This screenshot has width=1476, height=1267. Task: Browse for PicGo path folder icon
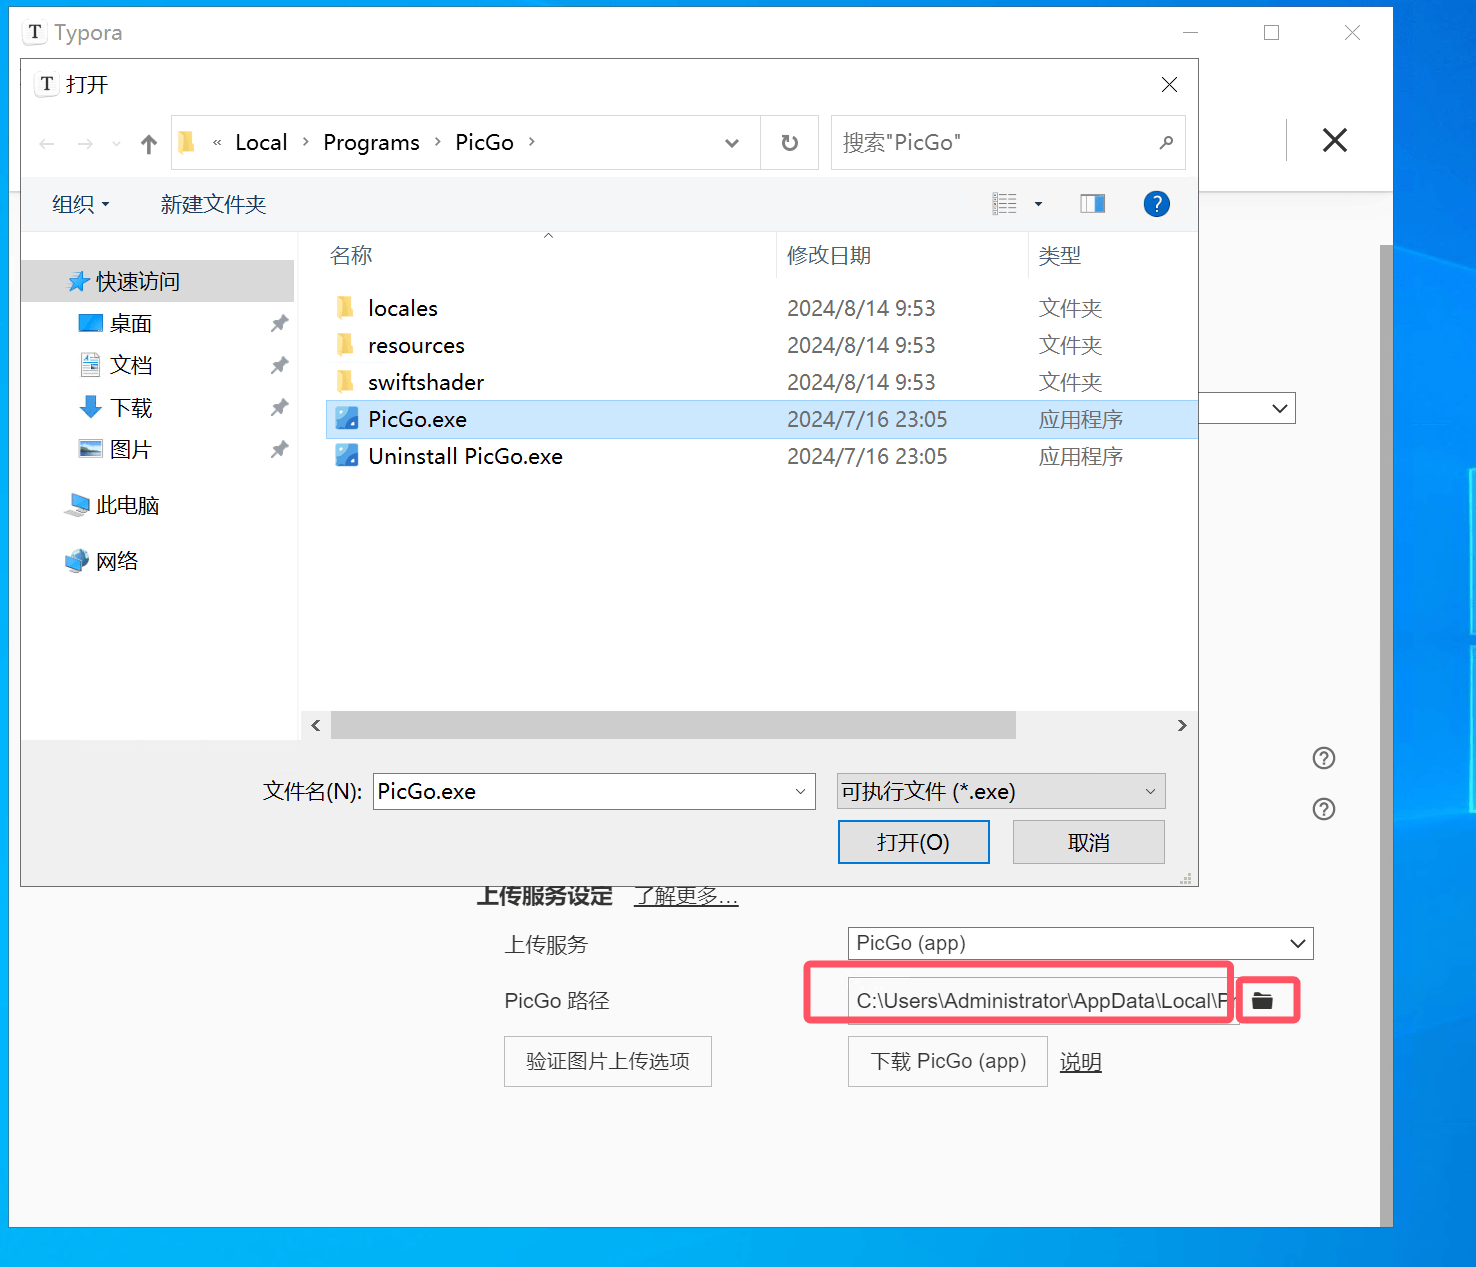[x=1263, y=1001]
